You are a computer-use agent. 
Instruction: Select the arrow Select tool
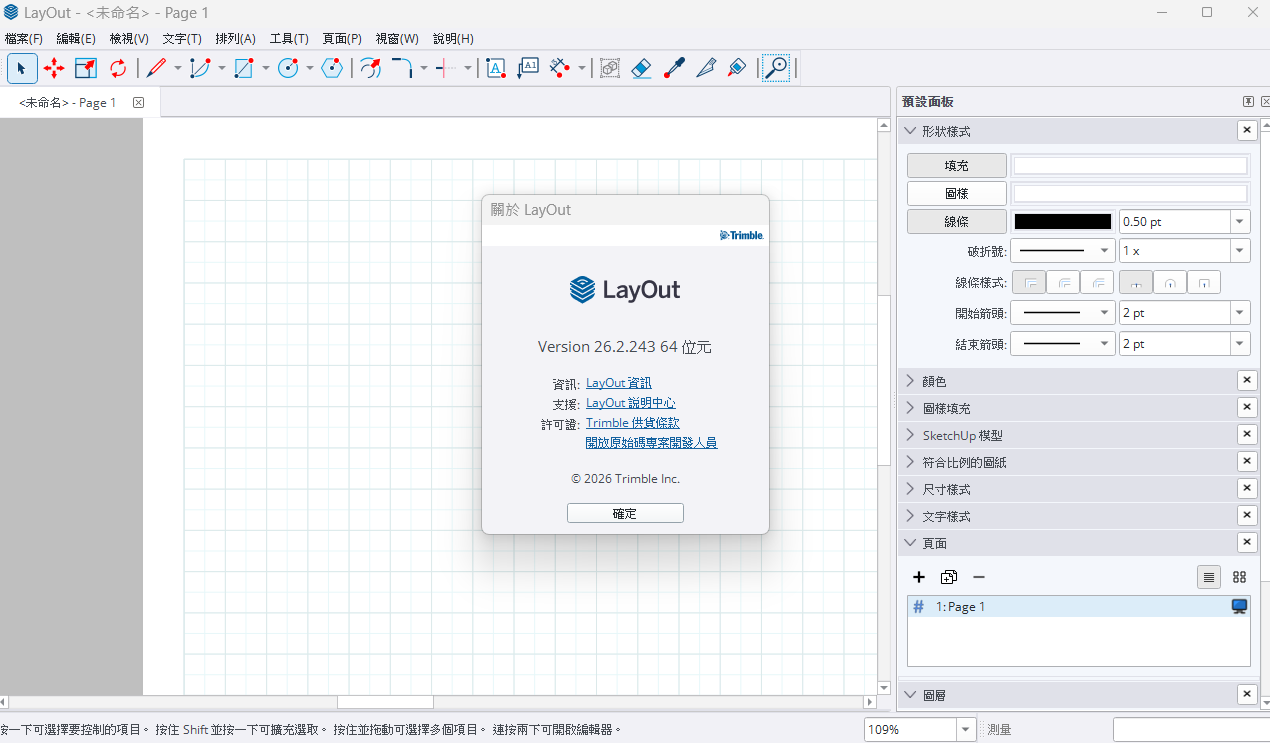point(22,68)
